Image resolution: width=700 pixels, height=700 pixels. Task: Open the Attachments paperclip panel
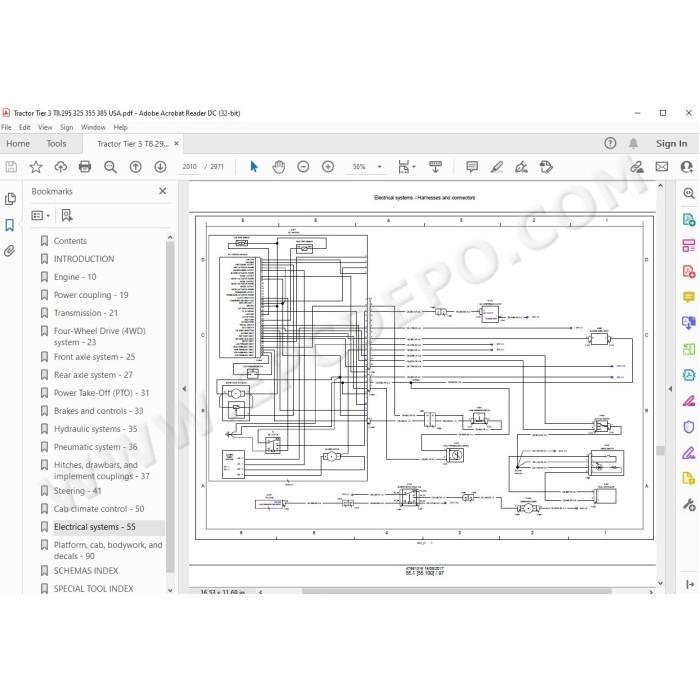coord(9,251)
